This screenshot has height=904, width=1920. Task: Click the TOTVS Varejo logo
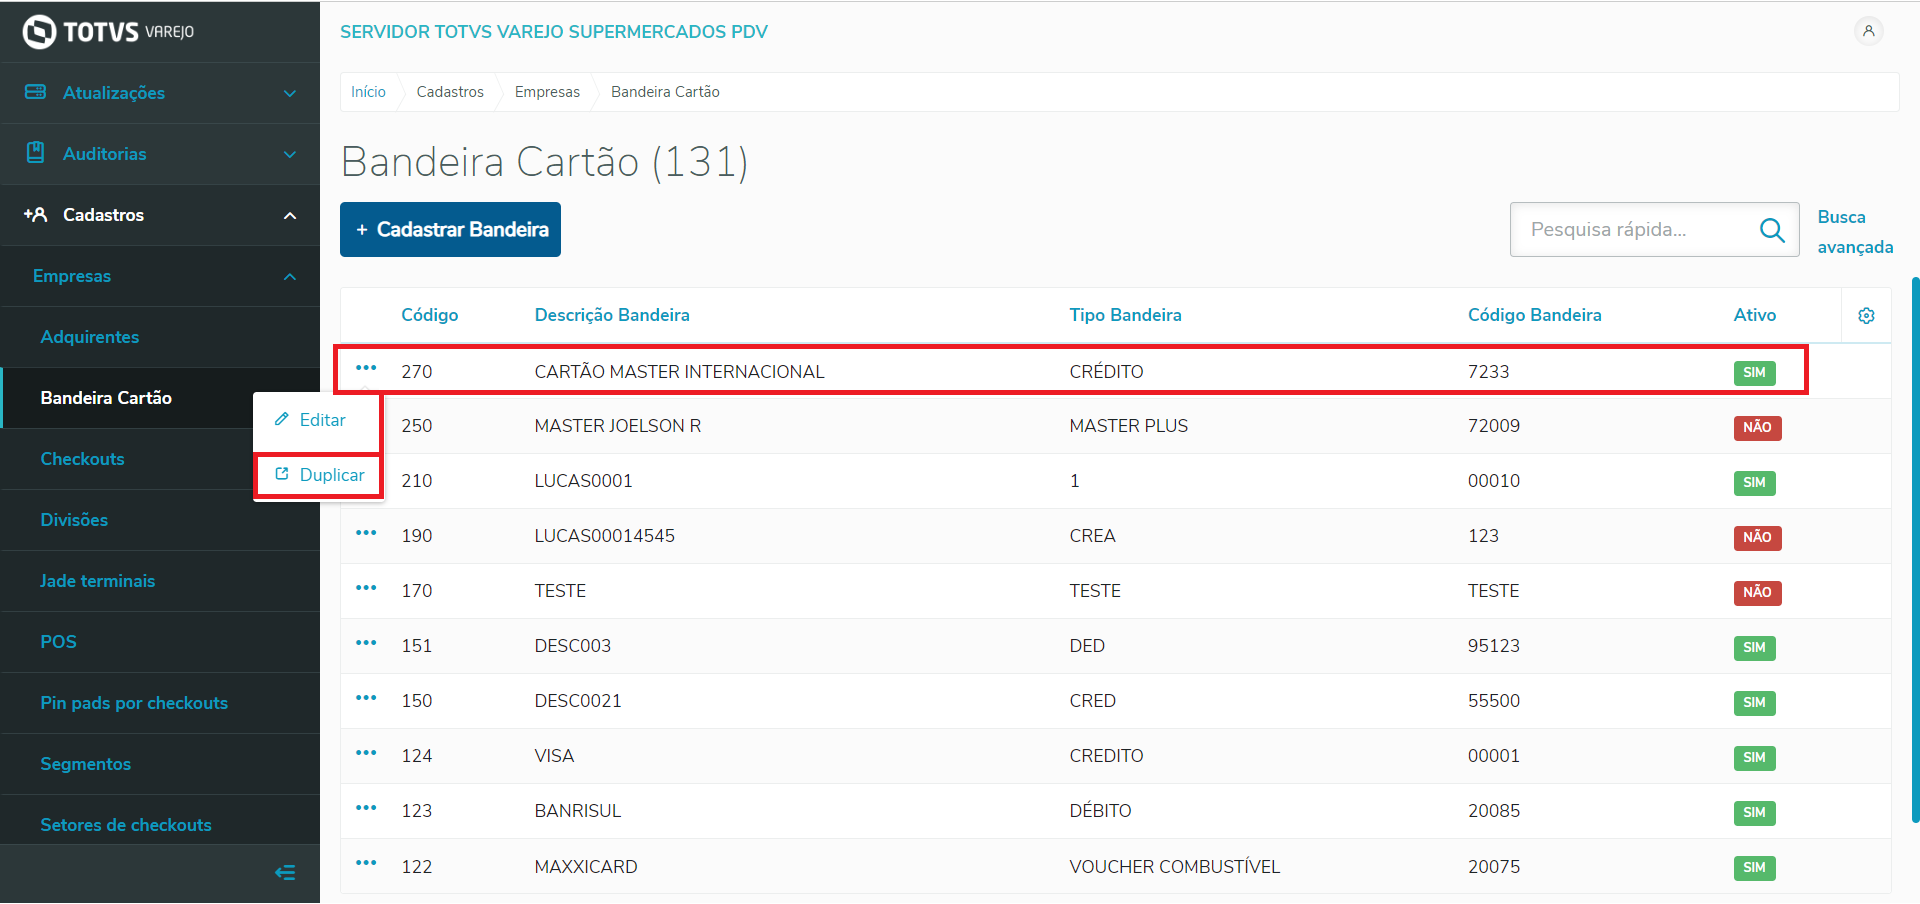108,32
